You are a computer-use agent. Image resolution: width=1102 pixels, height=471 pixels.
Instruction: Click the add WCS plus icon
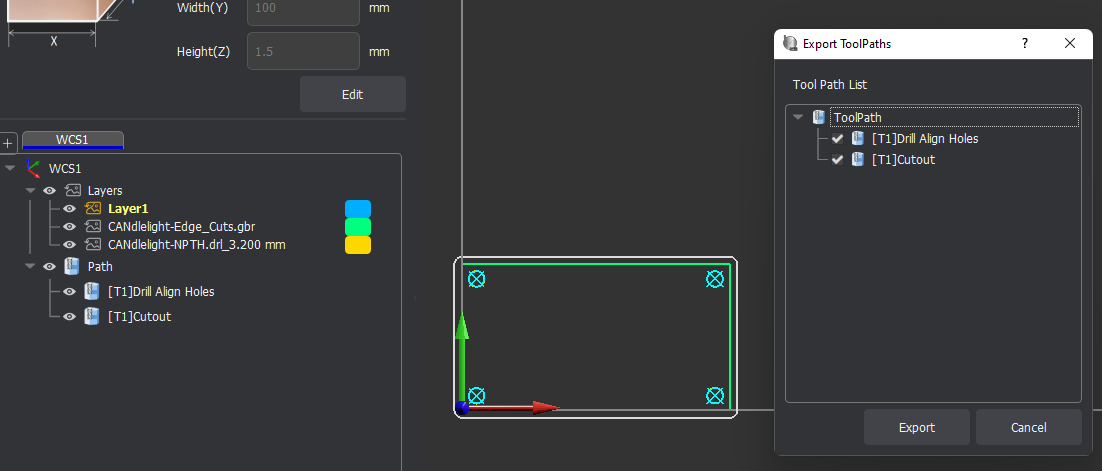tap(7, 142)
